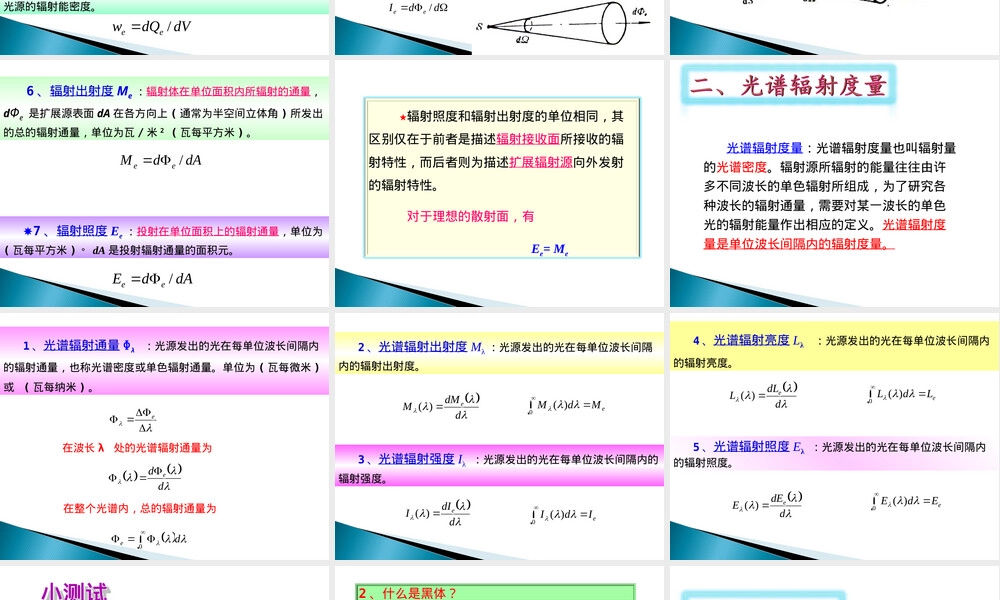Screen dimensions: 1000x600
Task: Click the formula we = dQe / dV
Action: click(152, 27)
